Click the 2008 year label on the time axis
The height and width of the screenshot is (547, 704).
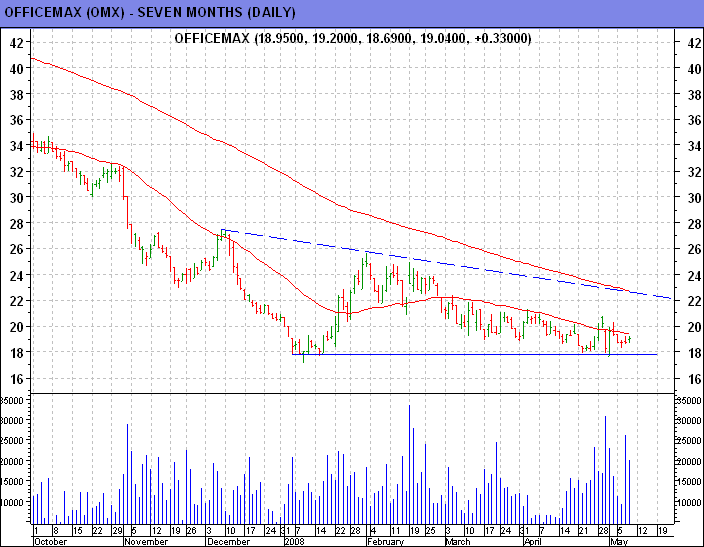tap(297, 540)
